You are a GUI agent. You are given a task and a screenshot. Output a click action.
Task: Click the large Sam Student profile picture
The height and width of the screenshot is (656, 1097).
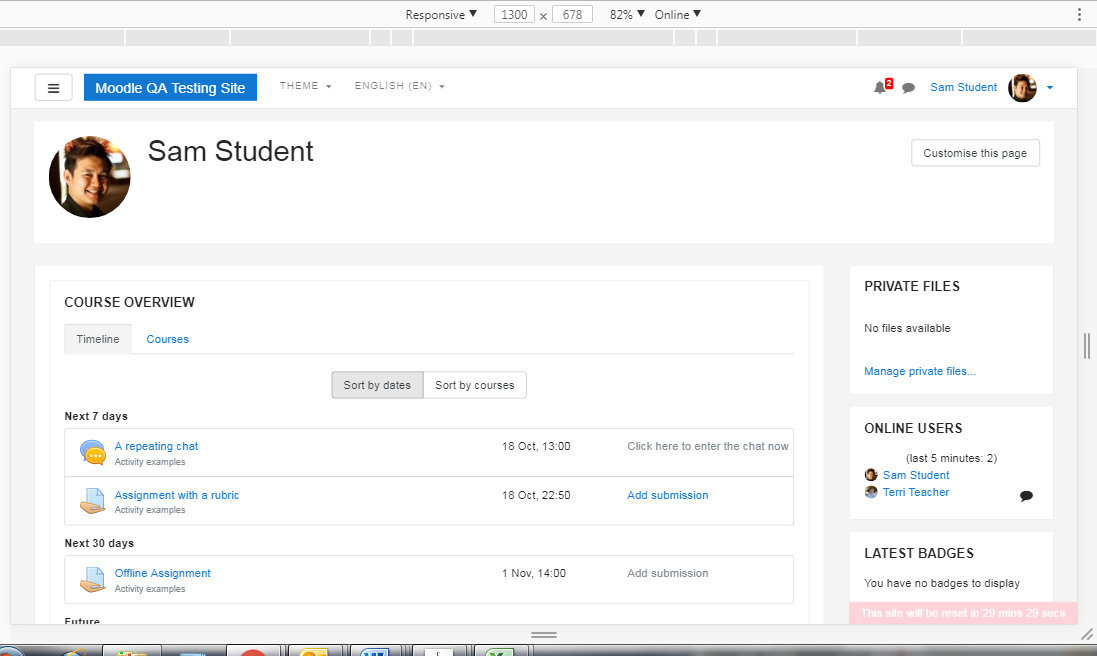[90, 177]
